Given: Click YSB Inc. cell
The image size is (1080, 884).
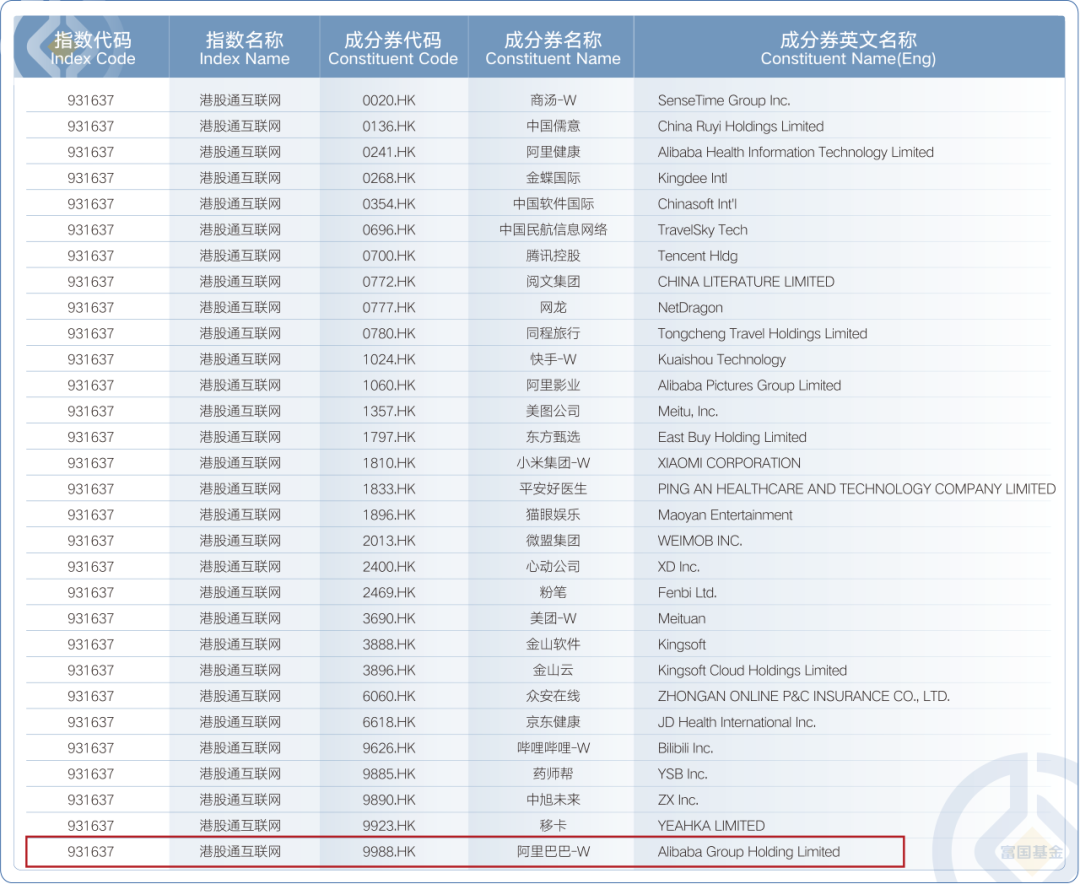Looking at the screenshot, I should pos(683,774).
